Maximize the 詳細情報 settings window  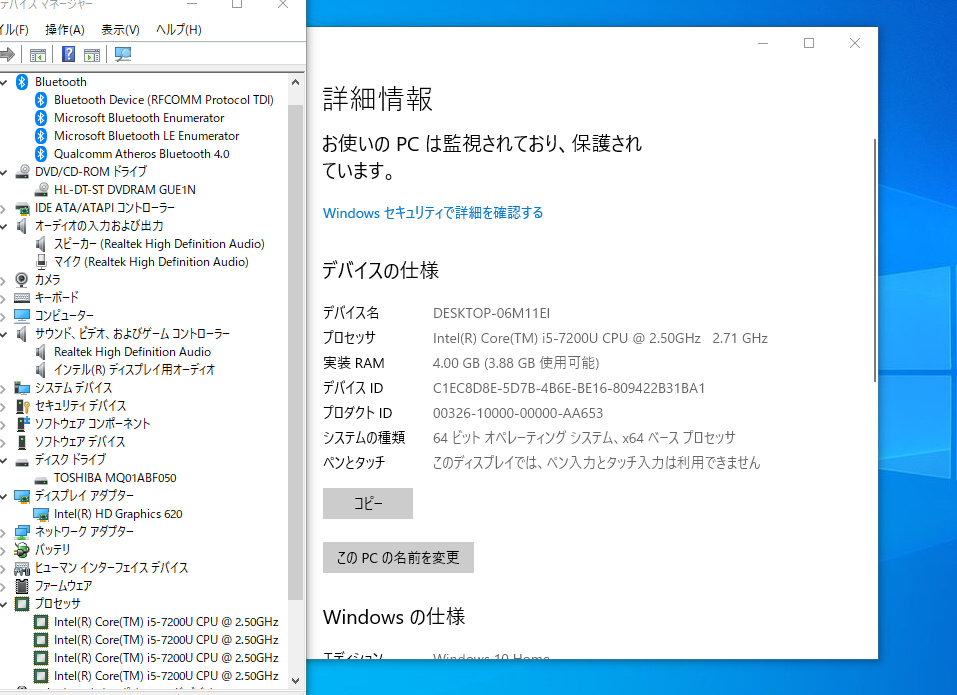click(809, 43)
